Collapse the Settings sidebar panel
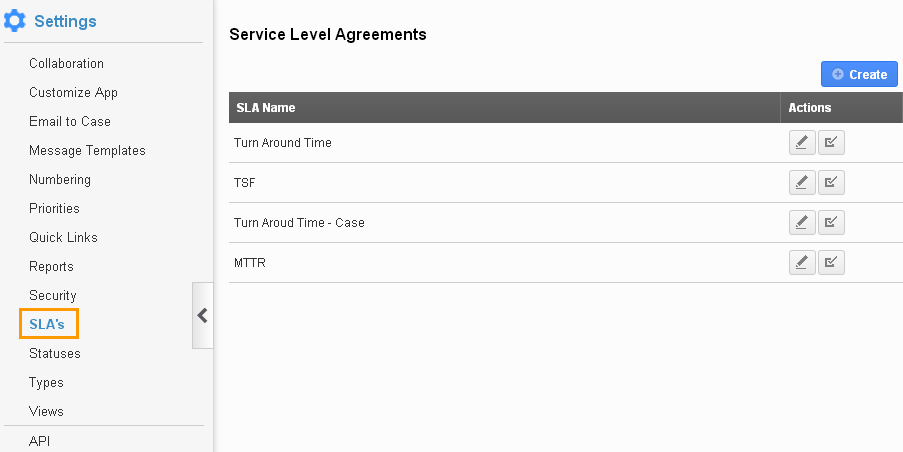This screenshot has width=903, height=452. coord(202,315)
